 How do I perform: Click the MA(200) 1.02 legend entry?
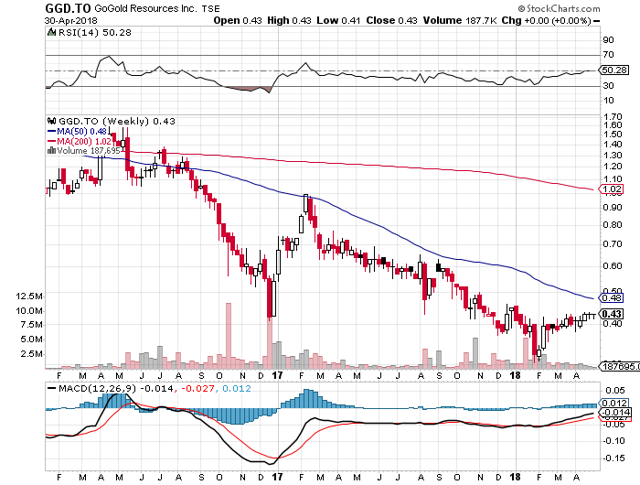[84, 141]
